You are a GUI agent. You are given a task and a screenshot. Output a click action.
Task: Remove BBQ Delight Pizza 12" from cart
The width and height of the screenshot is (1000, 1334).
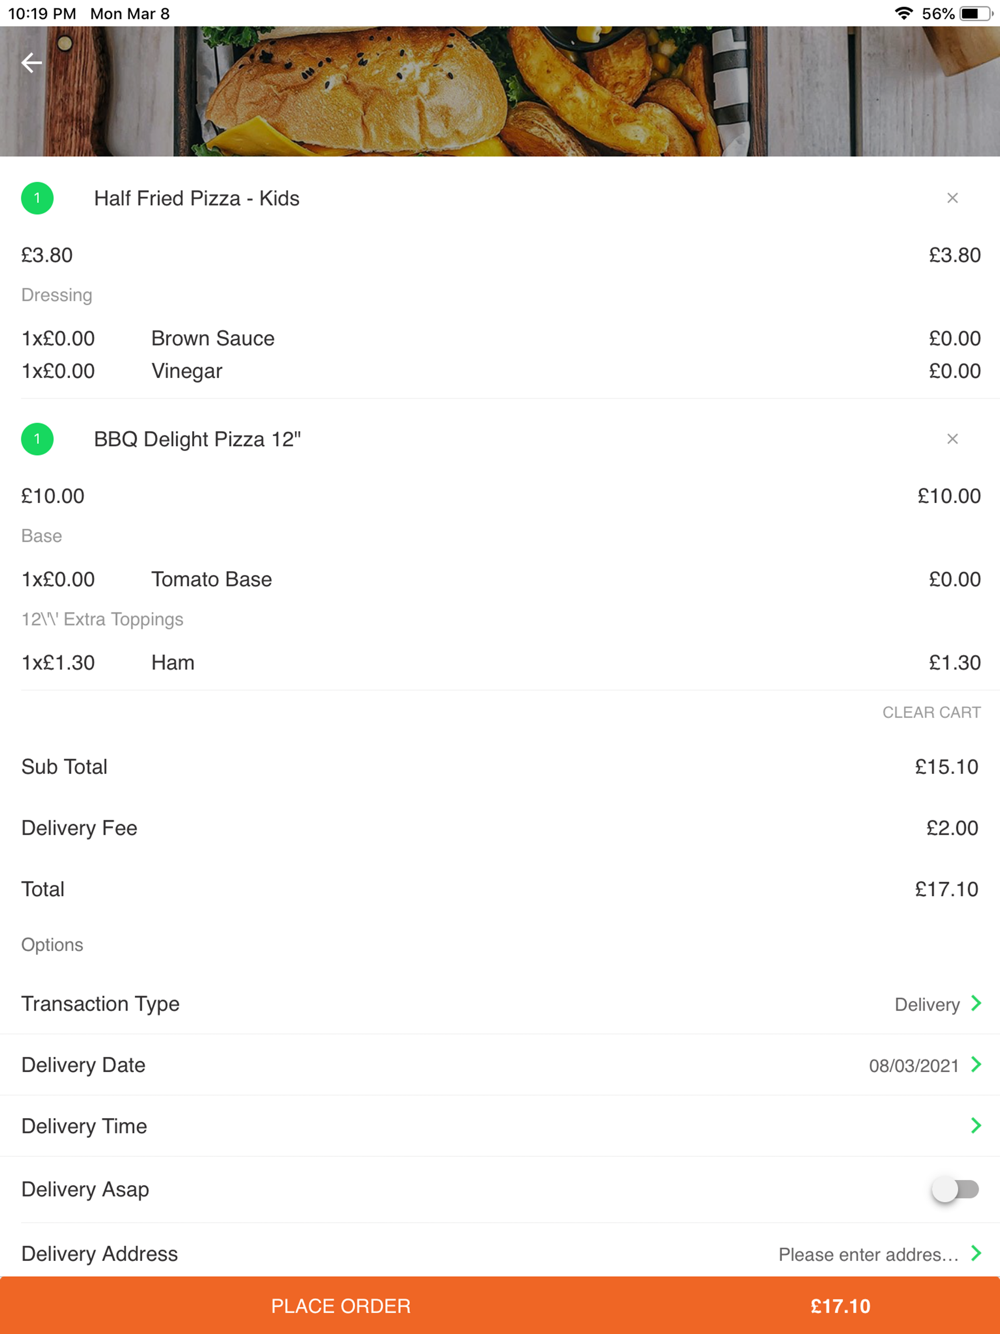952,439
